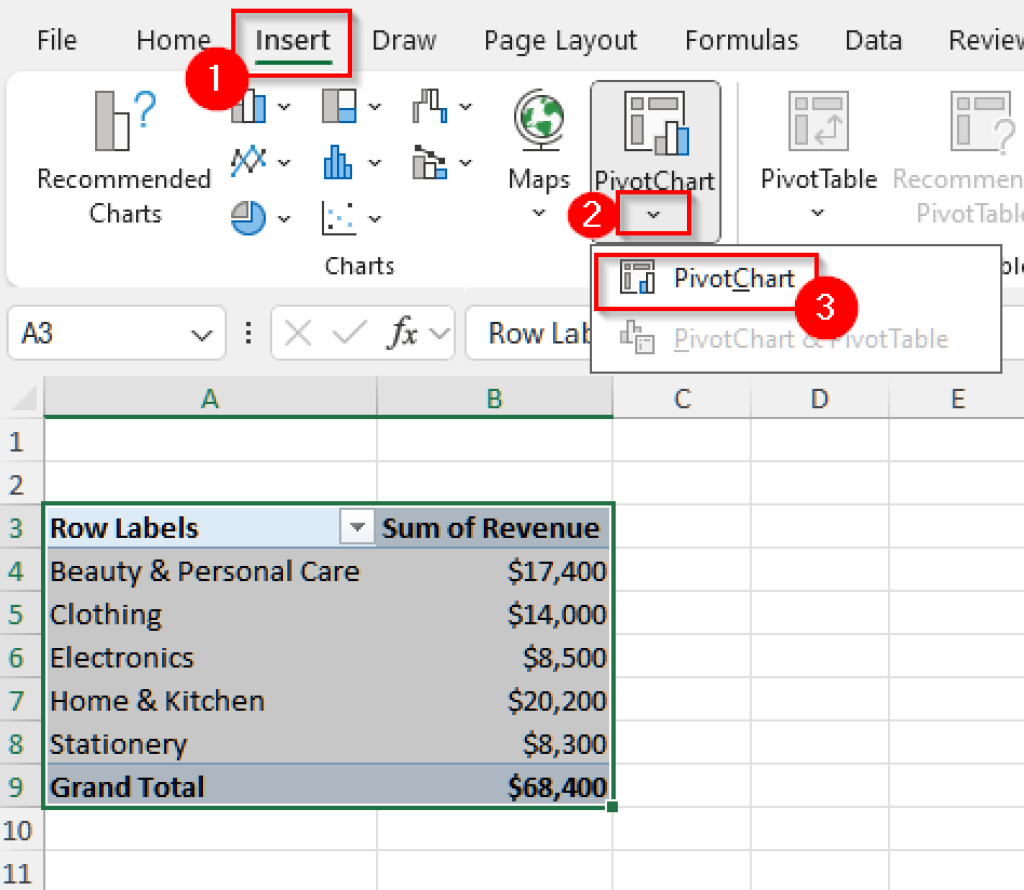Expand the column chart dropdown arrow
The image size is (1024, 890).
pyautogui.click(x=284, y=106)
